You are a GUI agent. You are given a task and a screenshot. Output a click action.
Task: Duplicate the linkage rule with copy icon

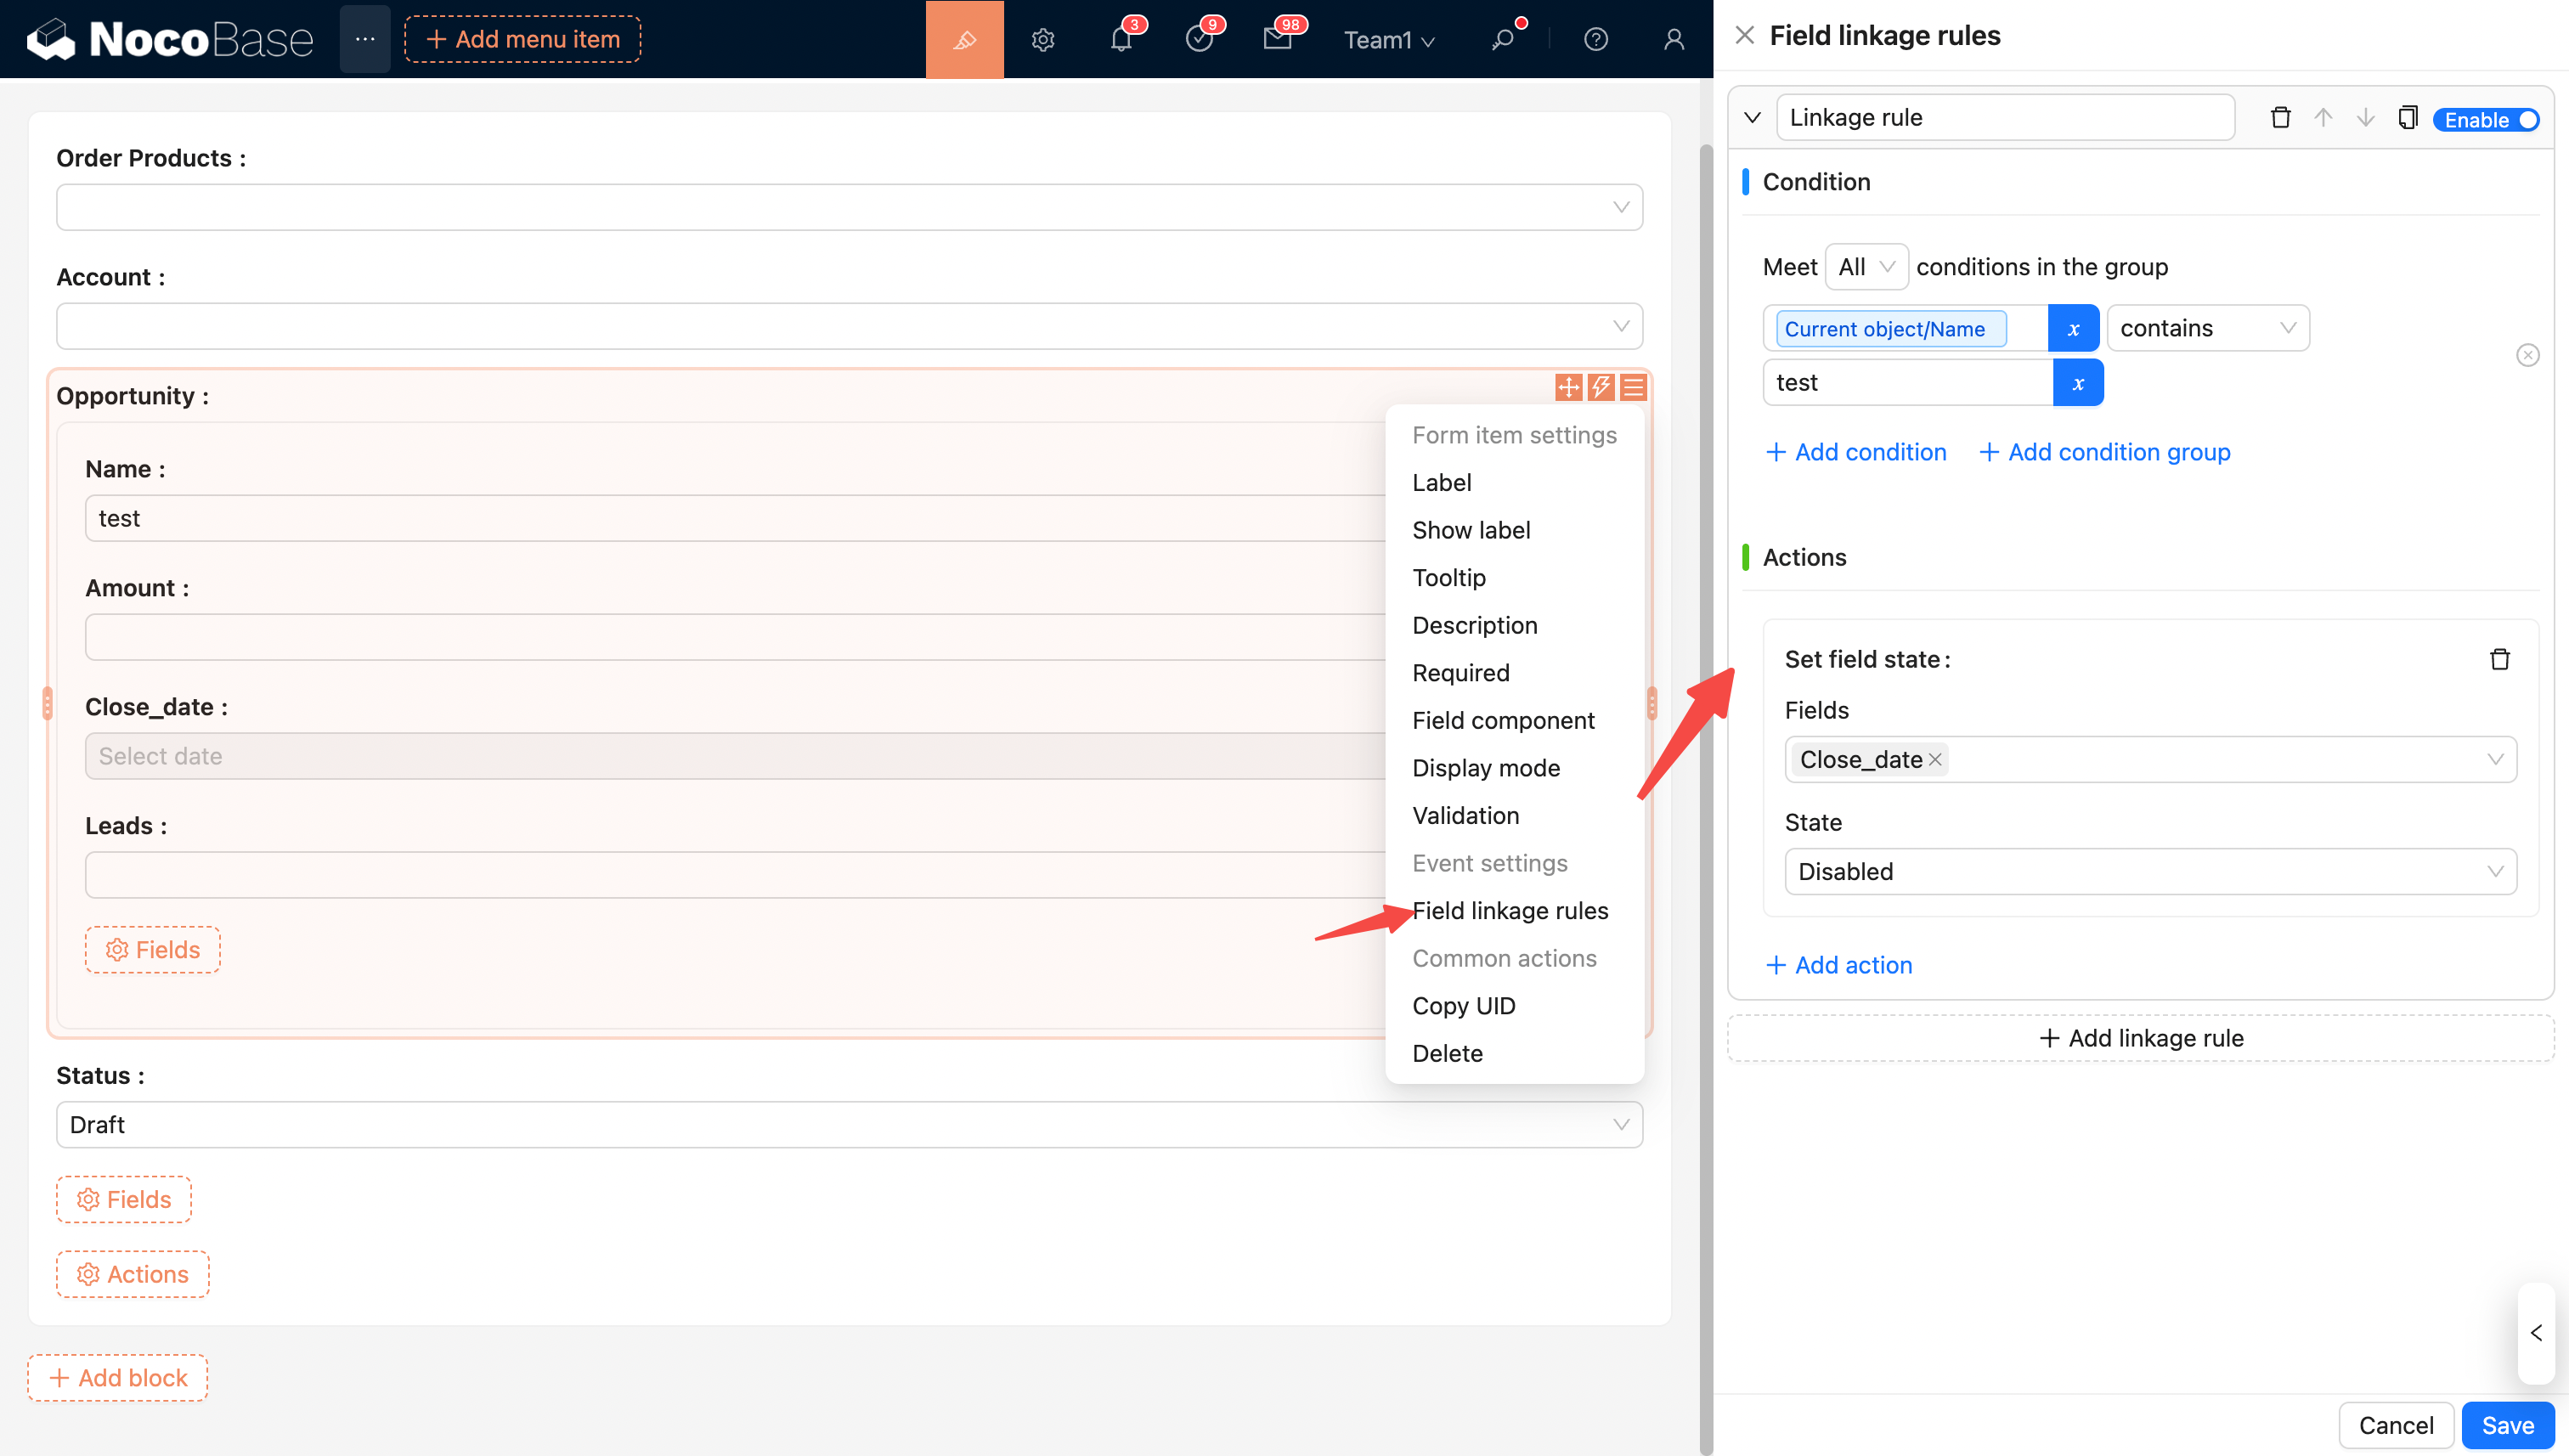click(x=2407, y=118)
